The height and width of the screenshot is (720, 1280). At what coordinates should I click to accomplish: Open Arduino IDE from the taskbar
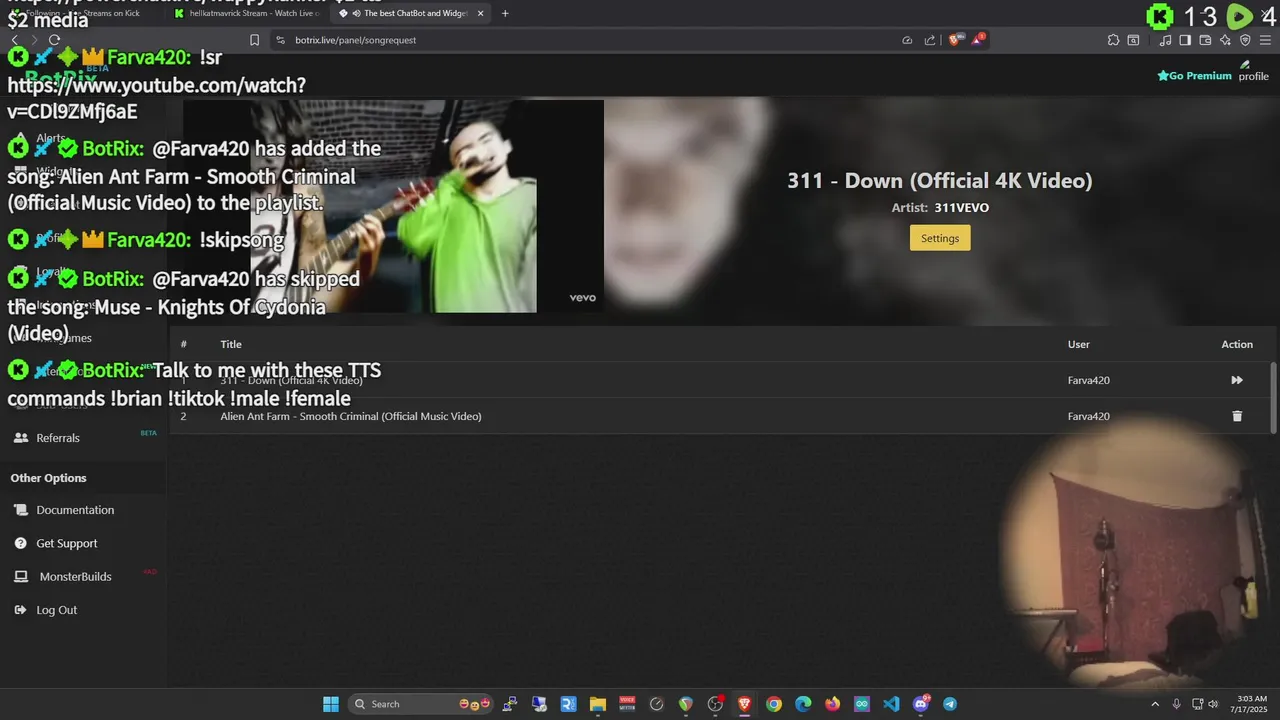pos(862,704)
